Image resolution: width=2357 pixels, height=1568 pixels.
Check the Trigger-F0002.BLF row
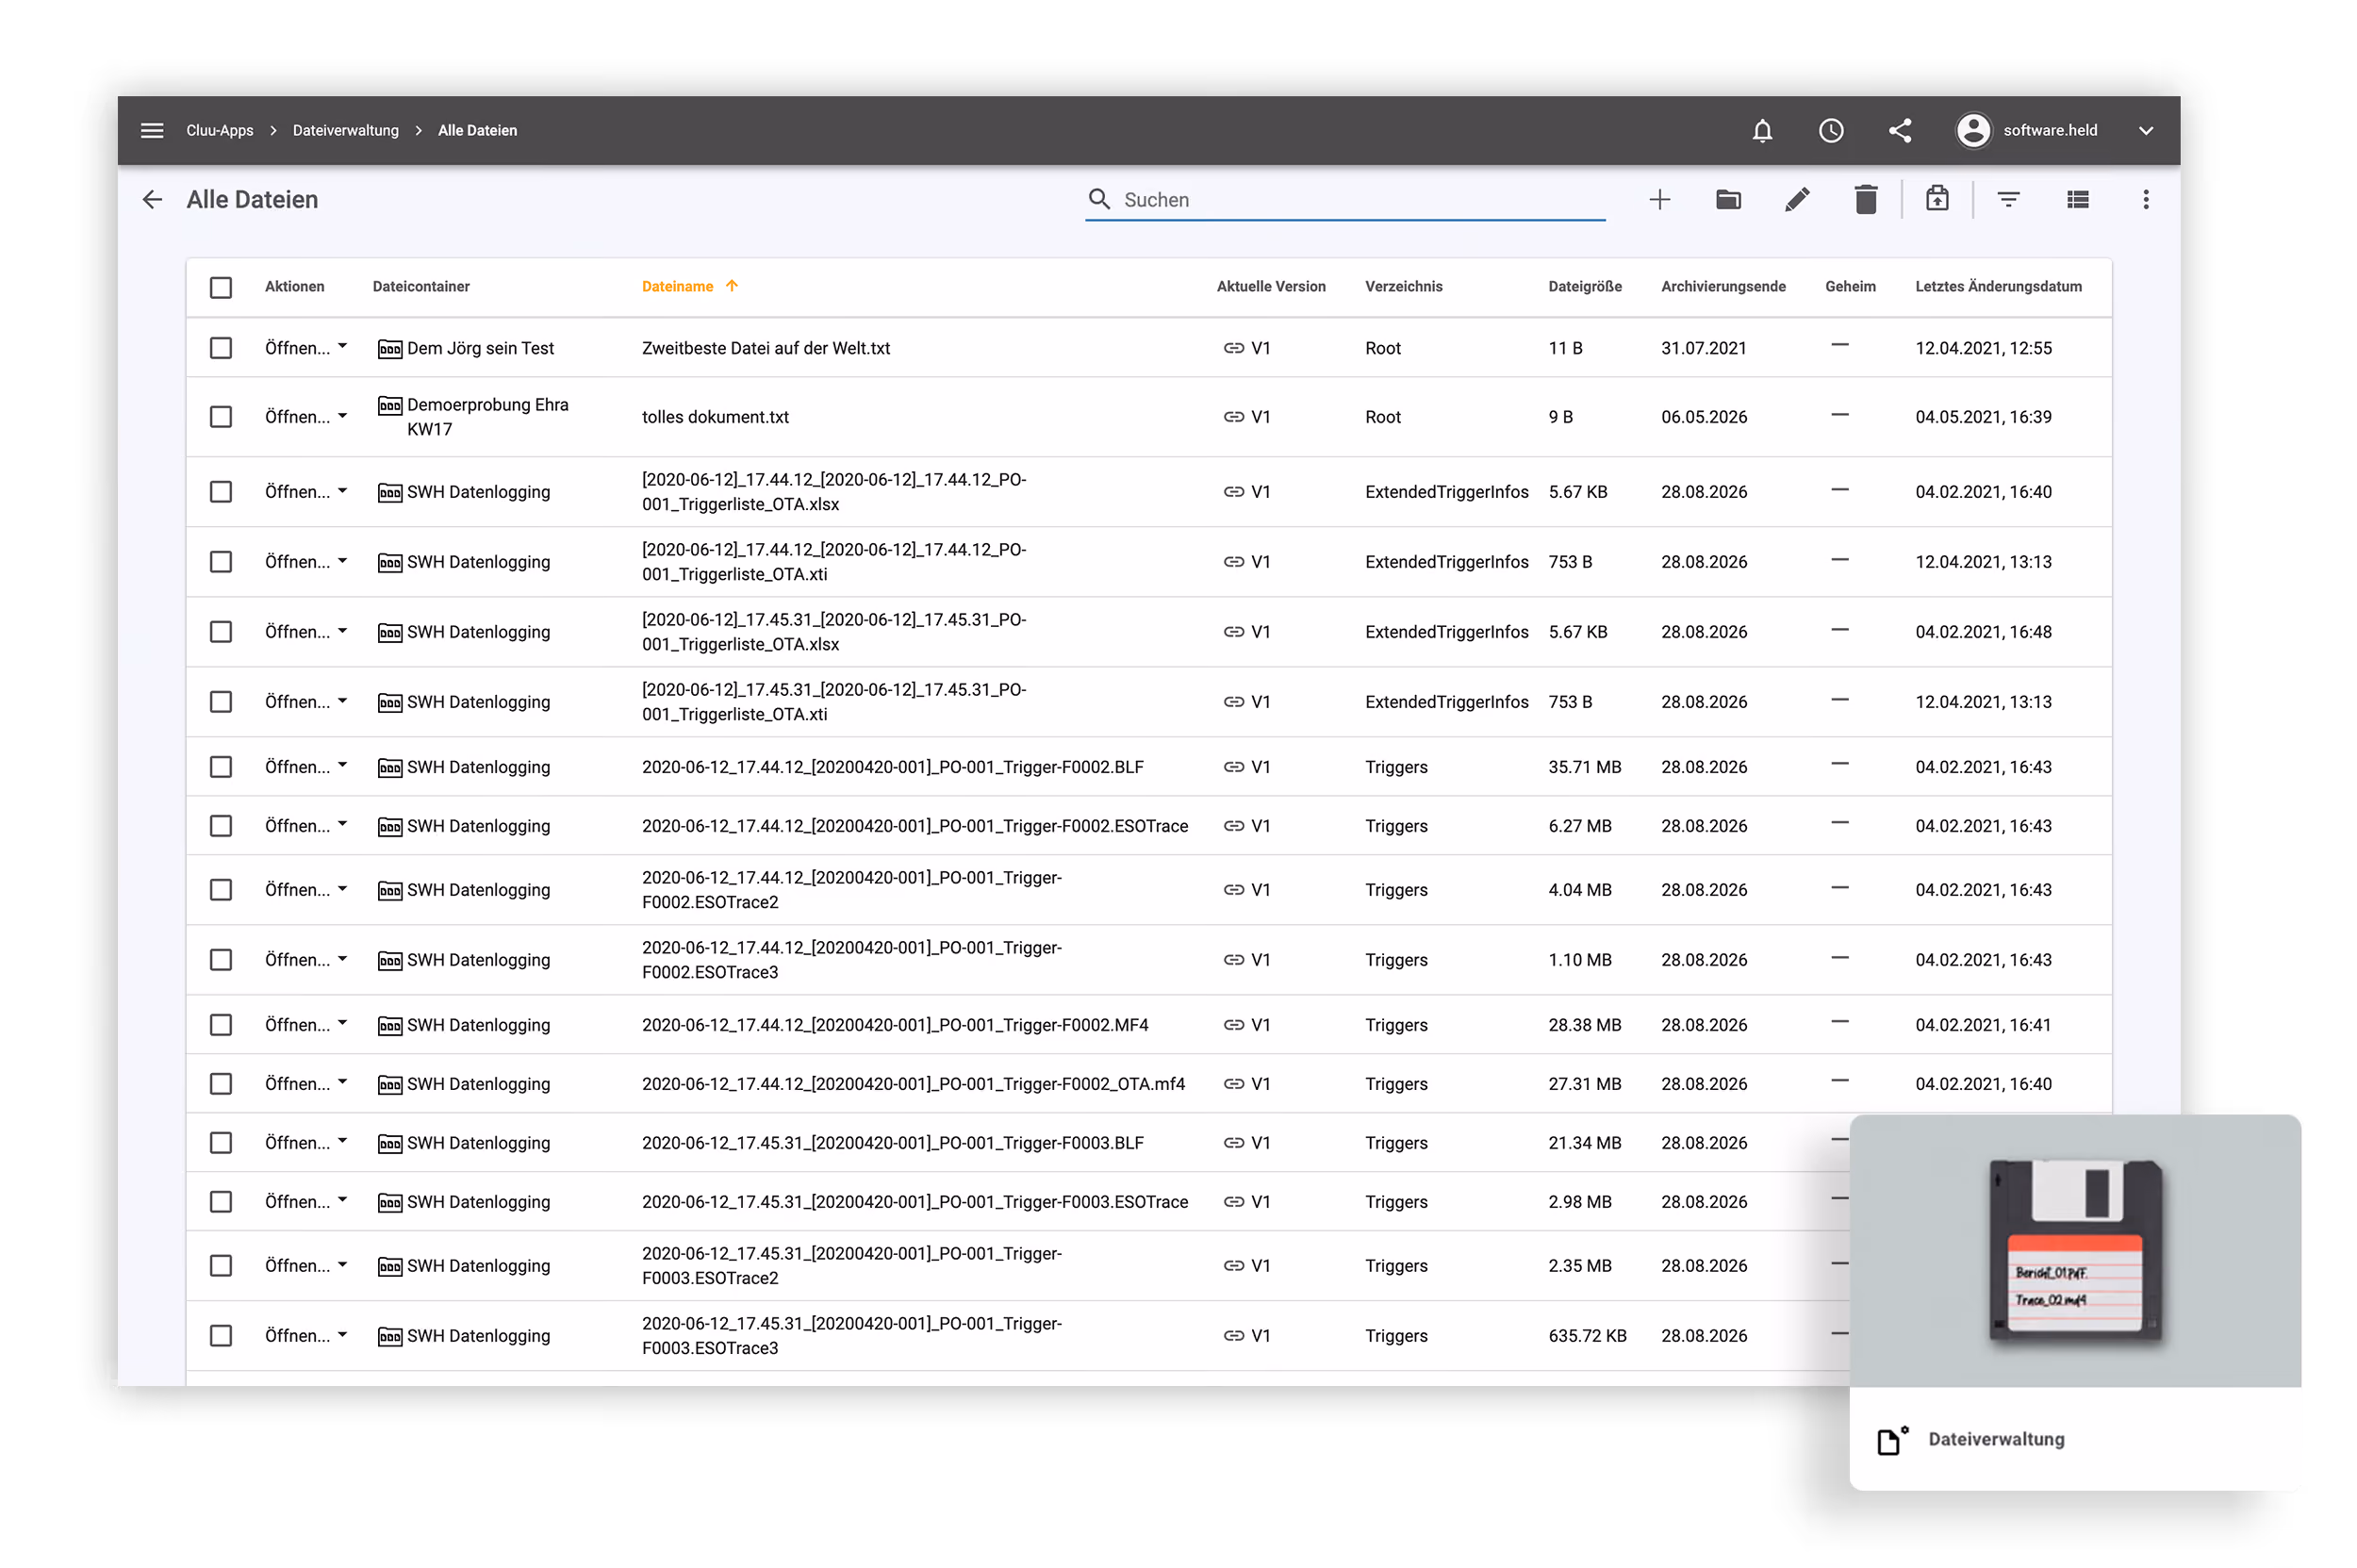[221, 767]
